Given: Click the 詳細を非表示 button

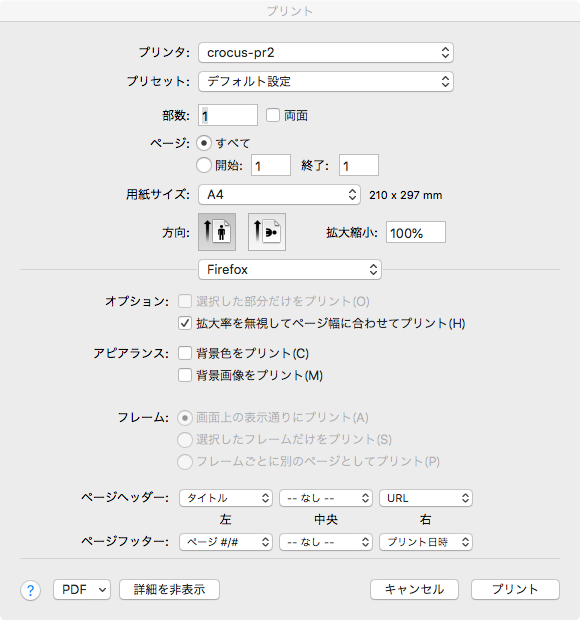Looking at the screenshot, I should 169,590.
